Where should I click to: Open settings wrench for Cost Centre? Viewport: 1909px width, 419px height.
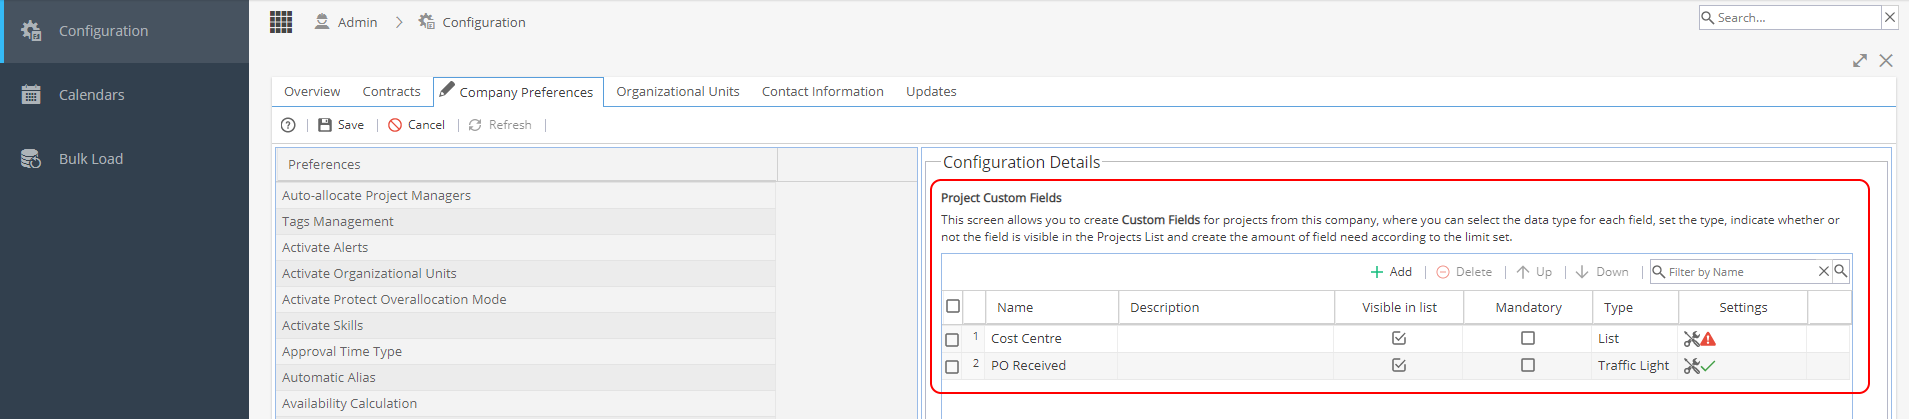(x=1692, y=339)
